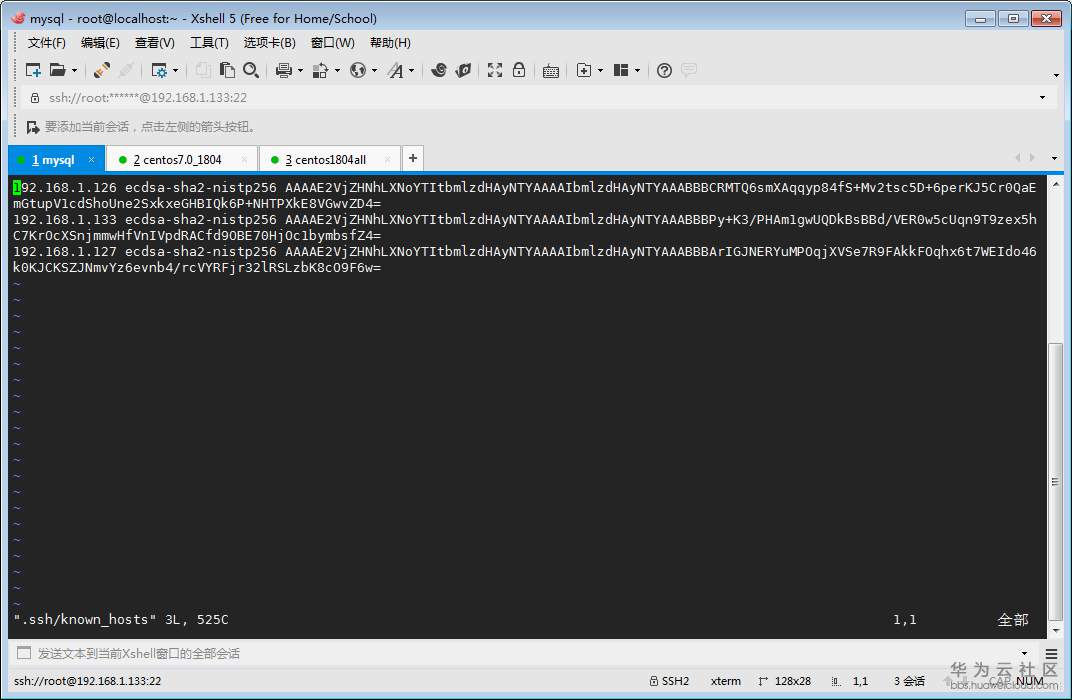This screenshot has height=700, width=1072.
Task: Expand file transfer dropdown arrow
Action: 337,70
